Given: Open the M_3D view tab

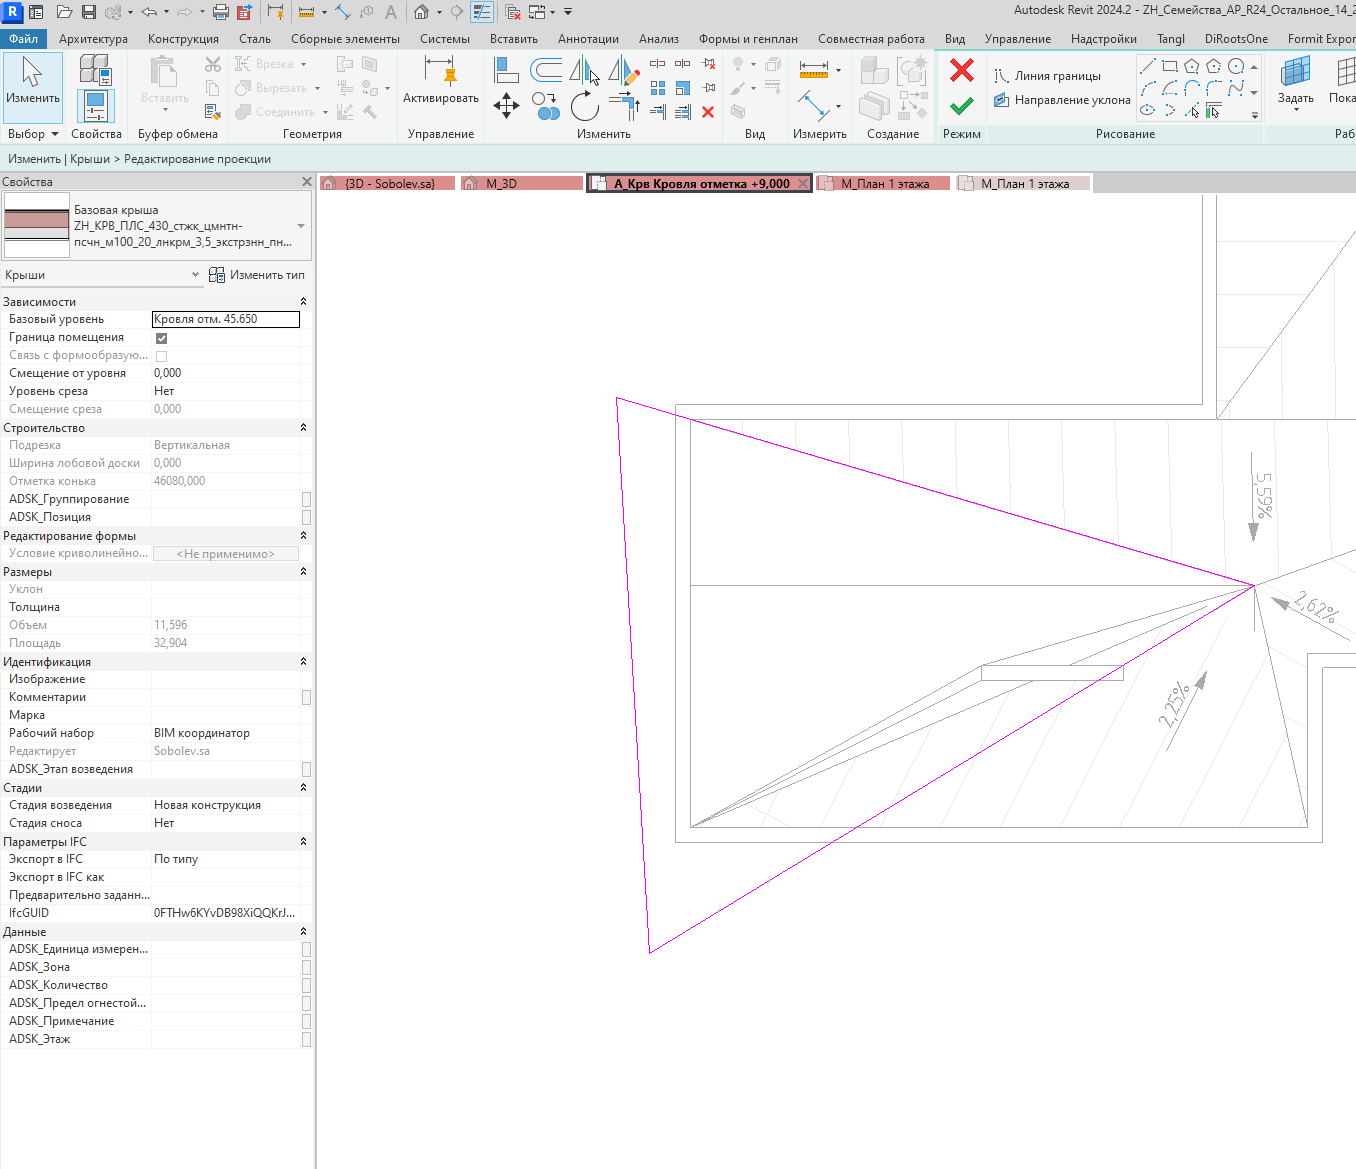Looking at the screenshot, I should (522, 184).
